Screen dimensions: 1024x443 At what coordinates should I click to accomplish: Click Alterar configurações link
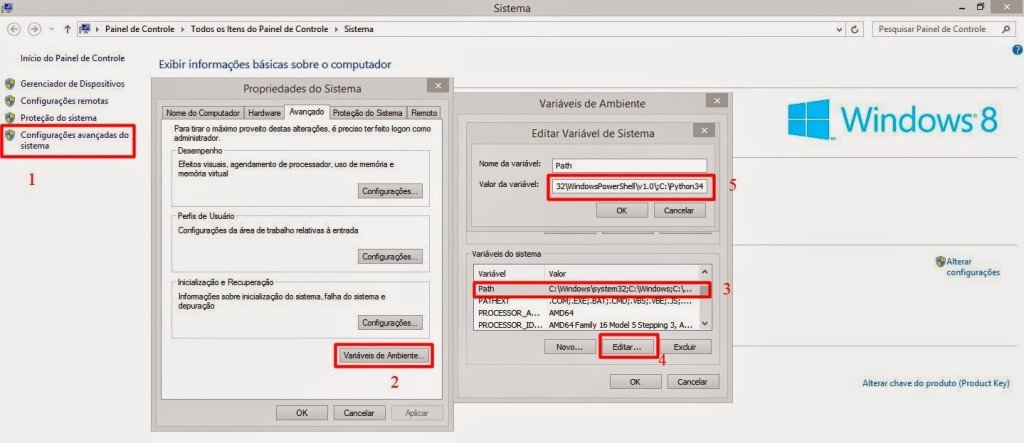(x=973, y=267)
